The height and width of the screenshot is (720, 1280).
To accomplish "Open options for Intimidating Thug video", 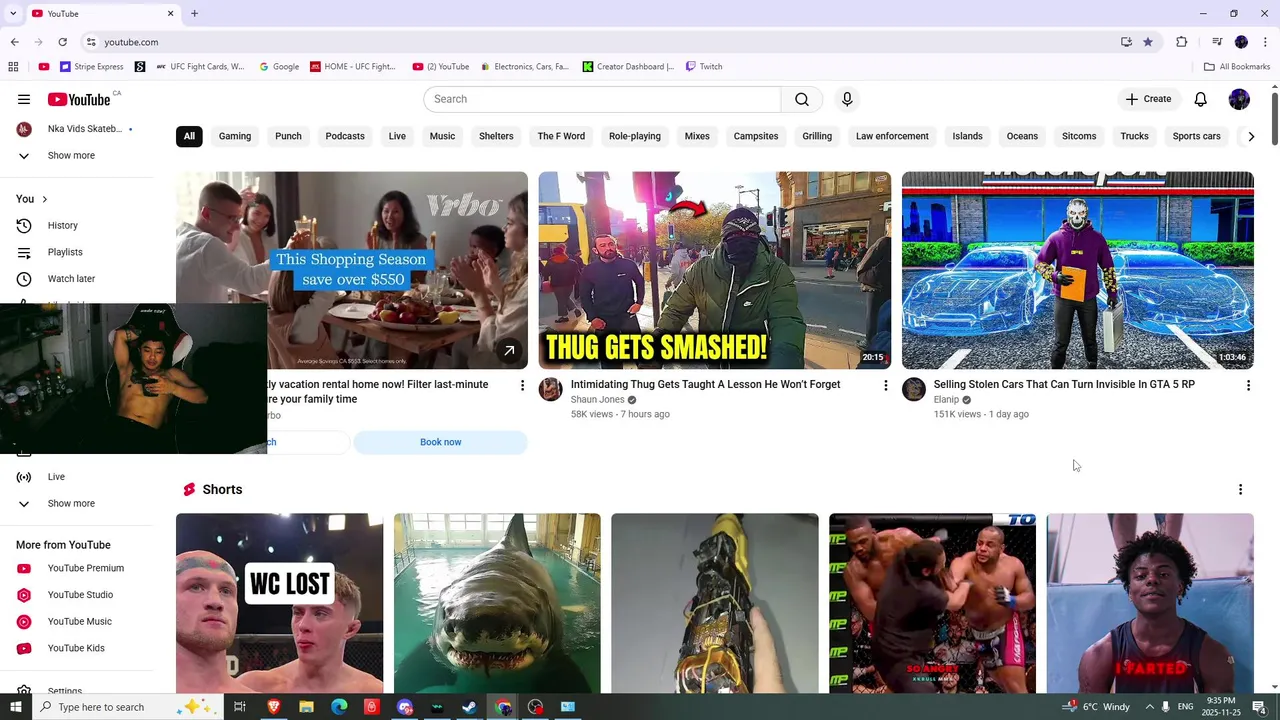I will point(885,385).
